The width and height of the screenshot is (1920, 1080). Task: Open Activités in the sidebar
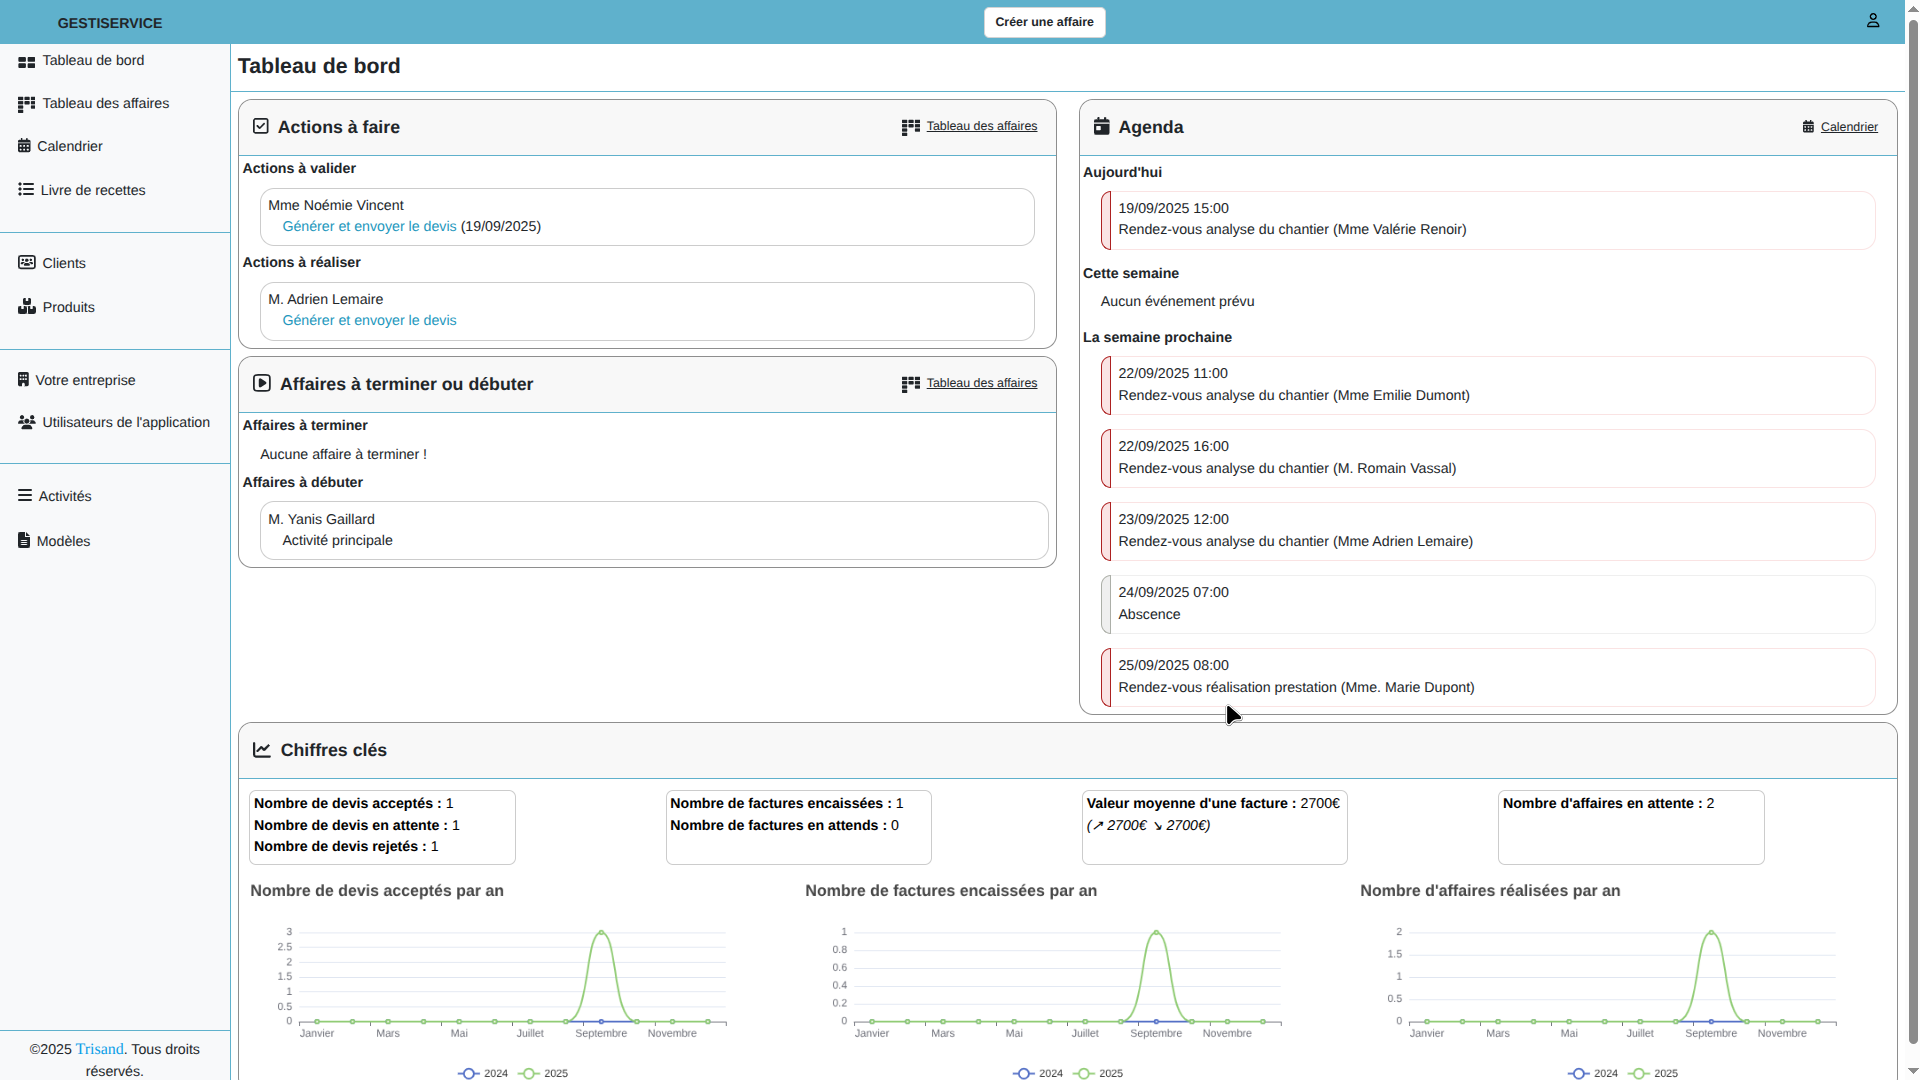click(64, 497)
